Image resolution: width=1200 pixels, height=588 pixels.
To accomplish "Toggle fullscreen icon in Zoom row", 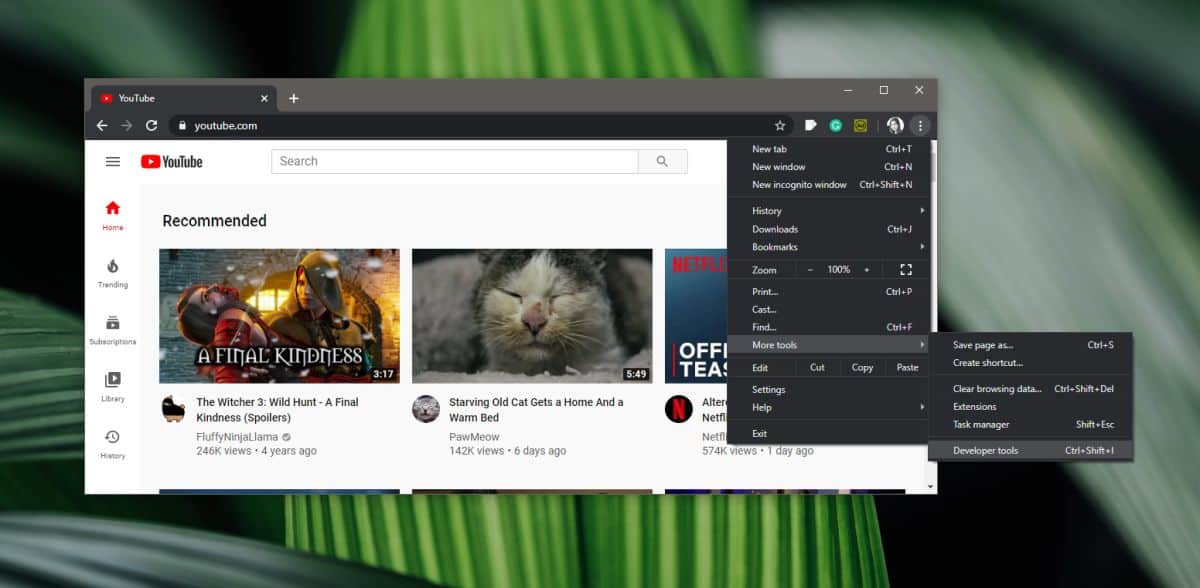I will tap(906, 270).
